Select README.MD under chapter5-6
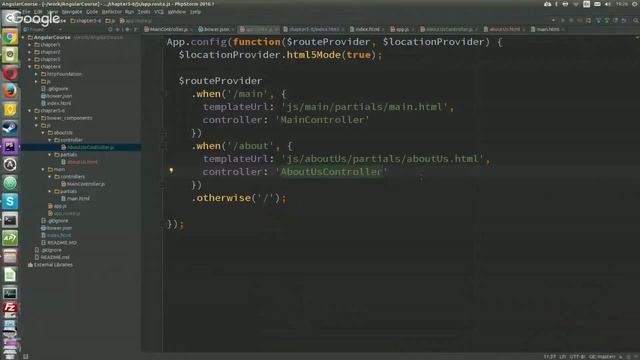 click(61, 243)
